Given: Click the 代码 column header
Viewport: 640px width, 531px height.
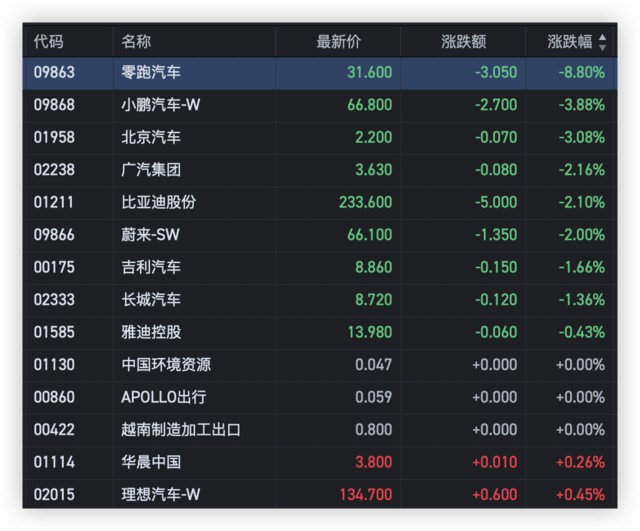Looking at the screenshot, I should point(48,42).
